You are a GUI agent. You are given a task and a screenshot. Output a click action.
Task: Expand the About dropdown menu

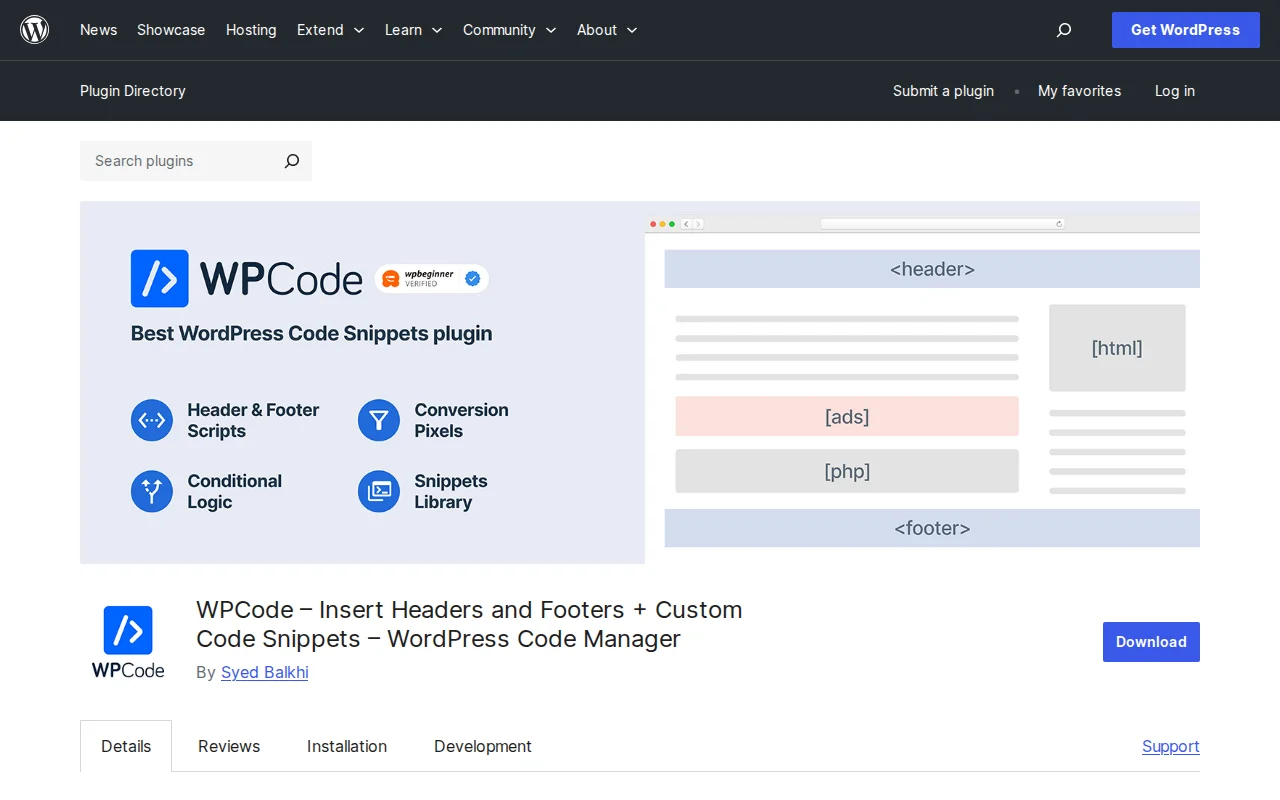tap(606, 30)
